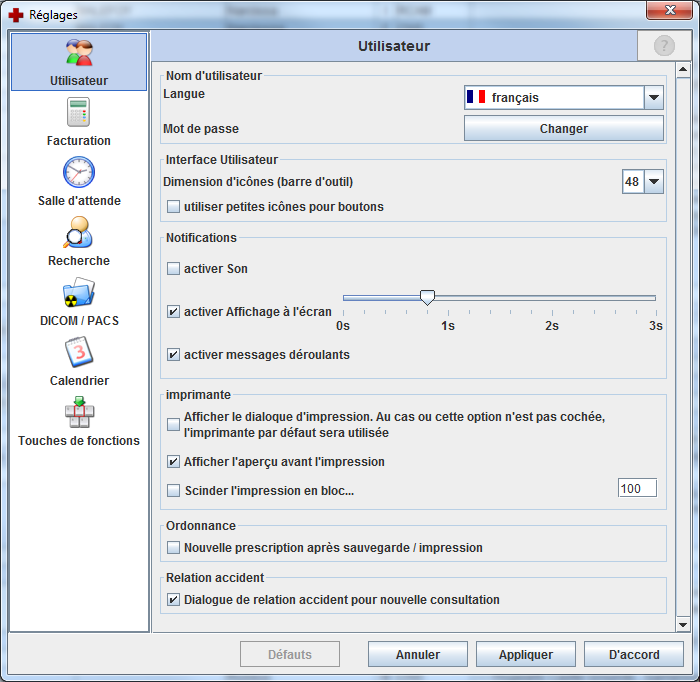Open the Utilisateur settings icon

[79, 54]
